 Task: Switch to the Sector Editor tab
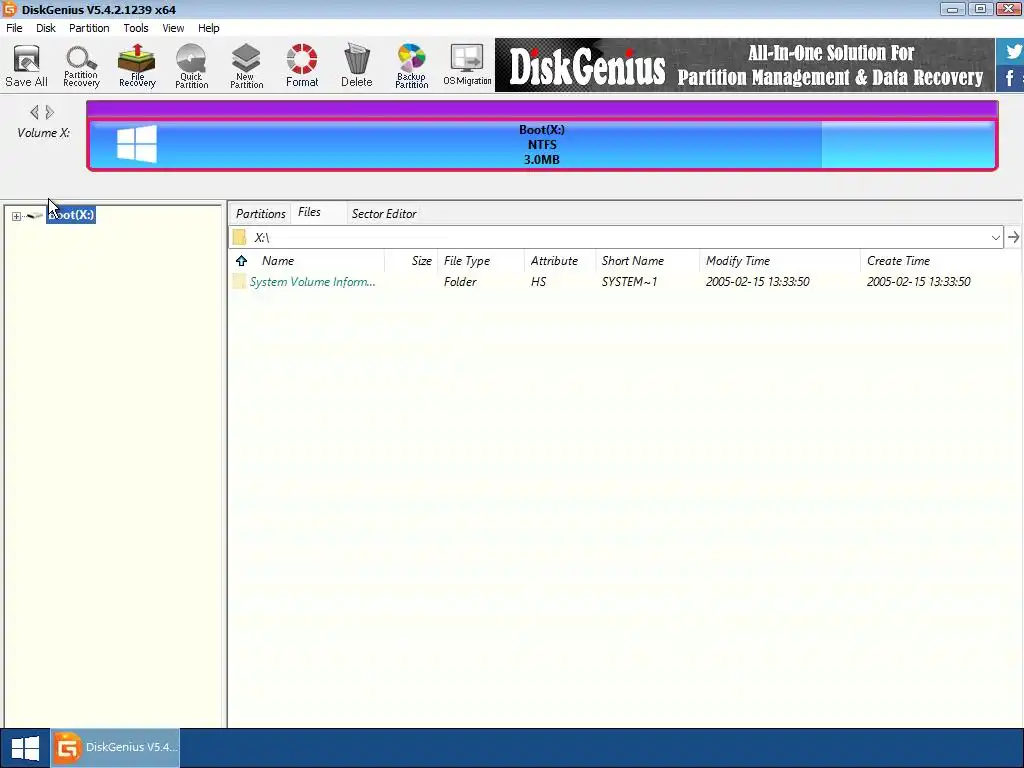pos(384,214)
